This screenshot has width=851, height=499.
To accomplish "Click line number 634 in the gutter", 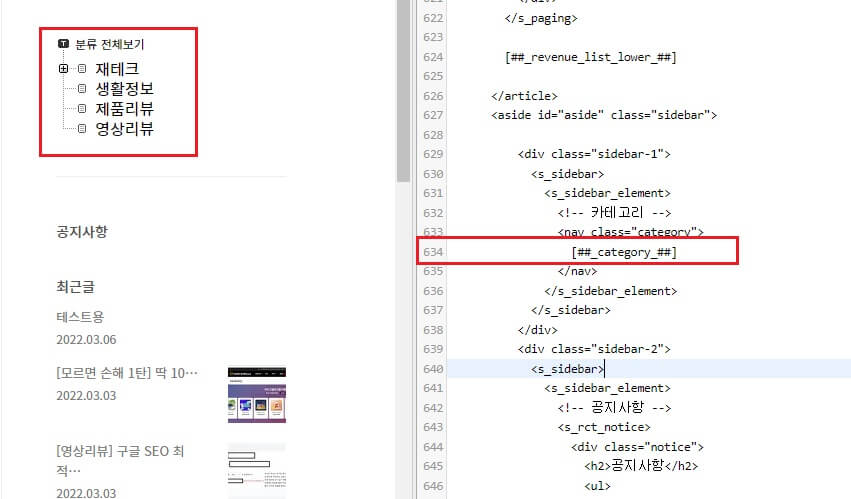I will tap(433, 252).
